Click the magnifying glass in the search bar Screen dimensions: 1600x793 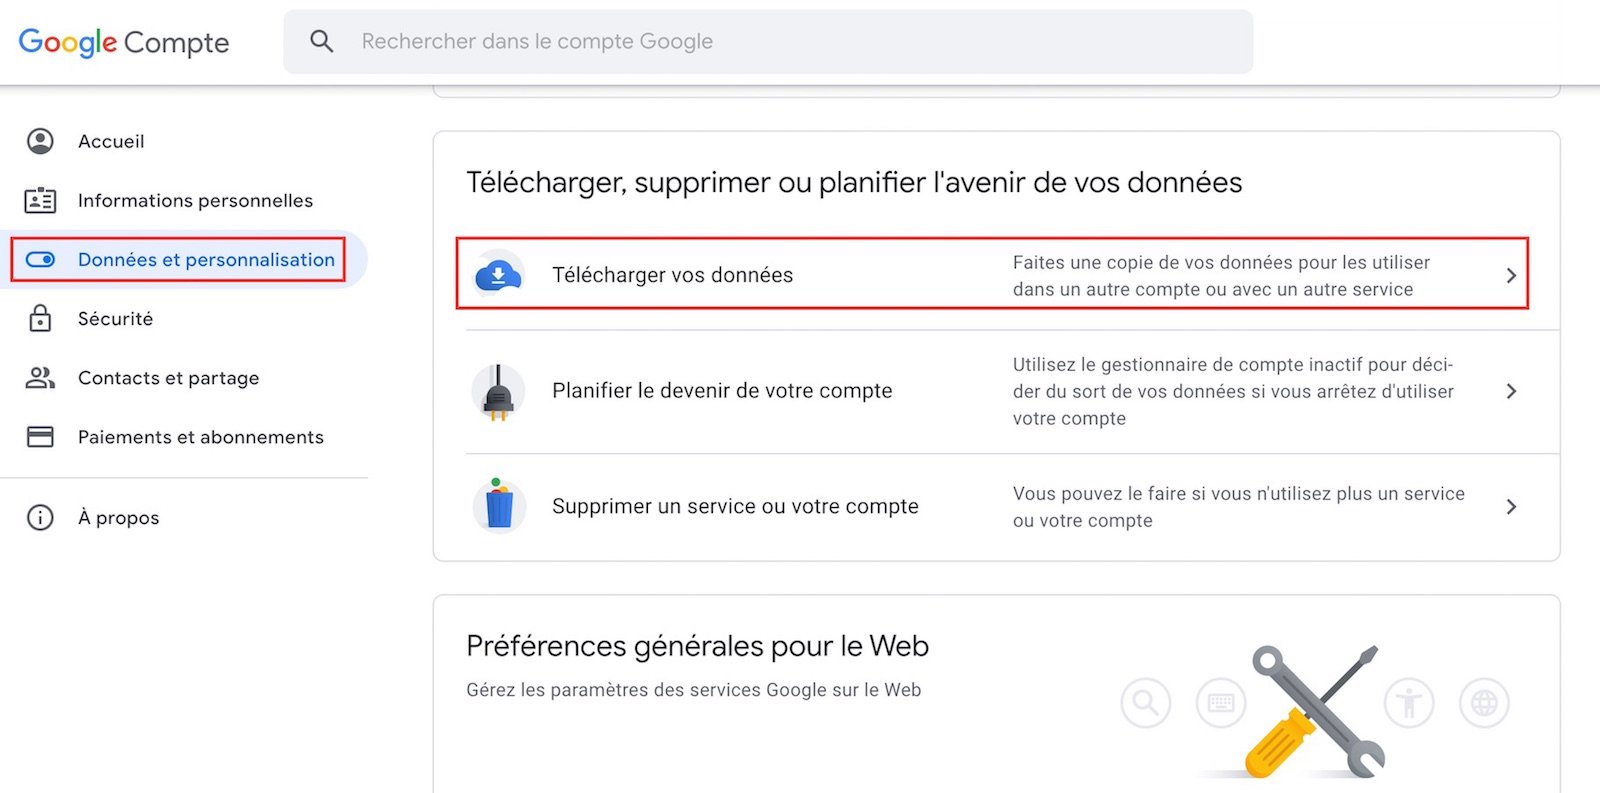(x=321, y=41)
